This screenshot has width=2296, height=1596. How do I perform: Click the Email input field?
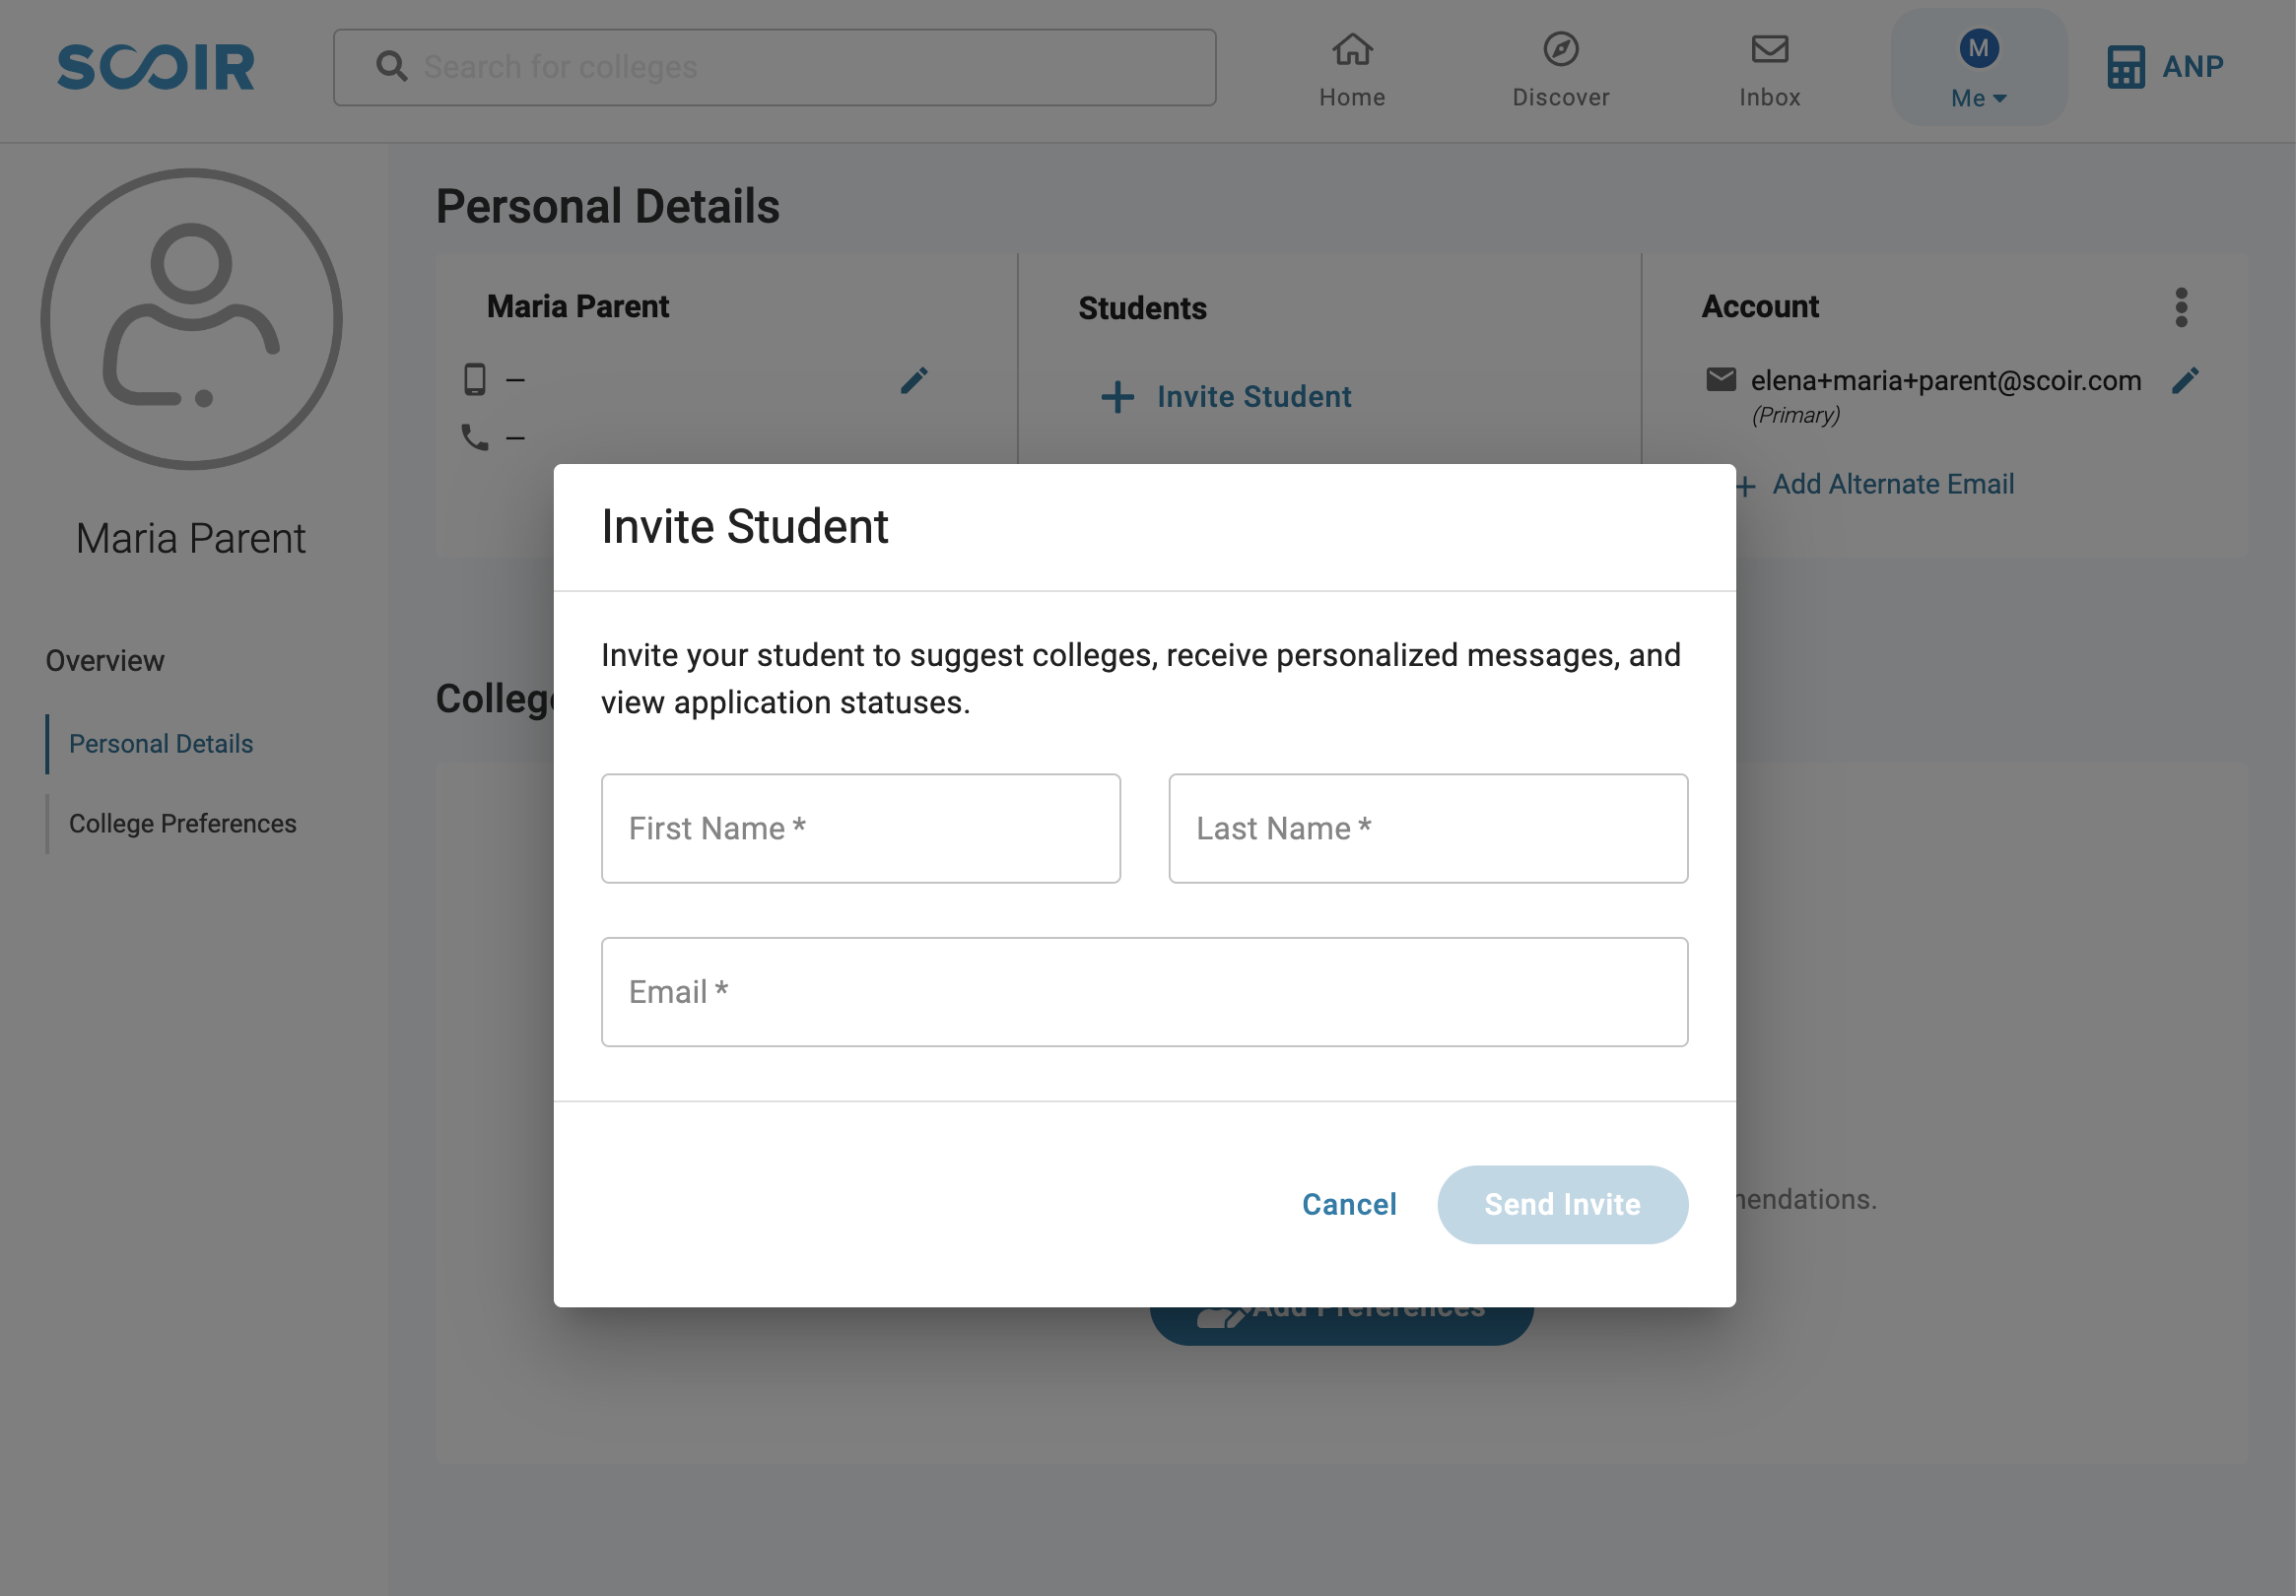click(x=1144, y=991)
